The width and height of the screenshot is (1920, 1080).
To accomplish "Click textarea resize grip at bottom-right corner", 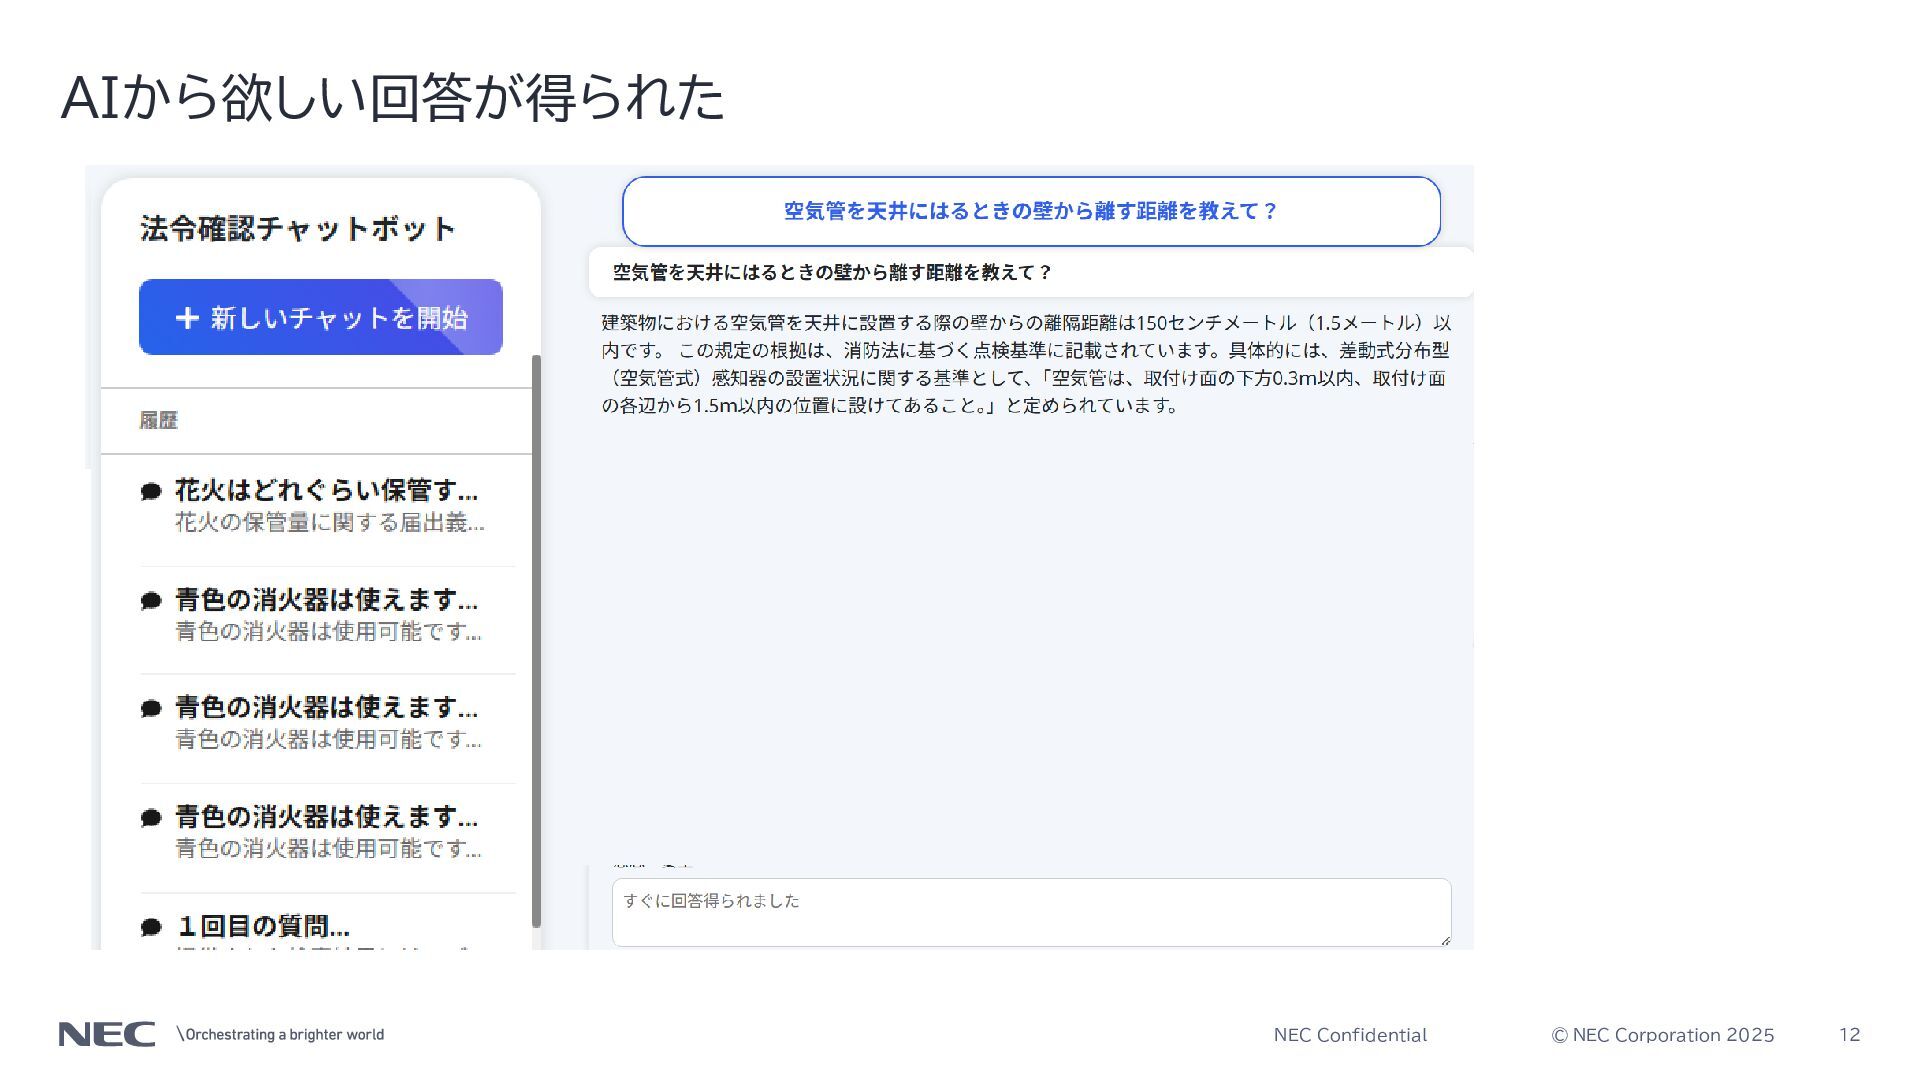I will coord(1444,940).
